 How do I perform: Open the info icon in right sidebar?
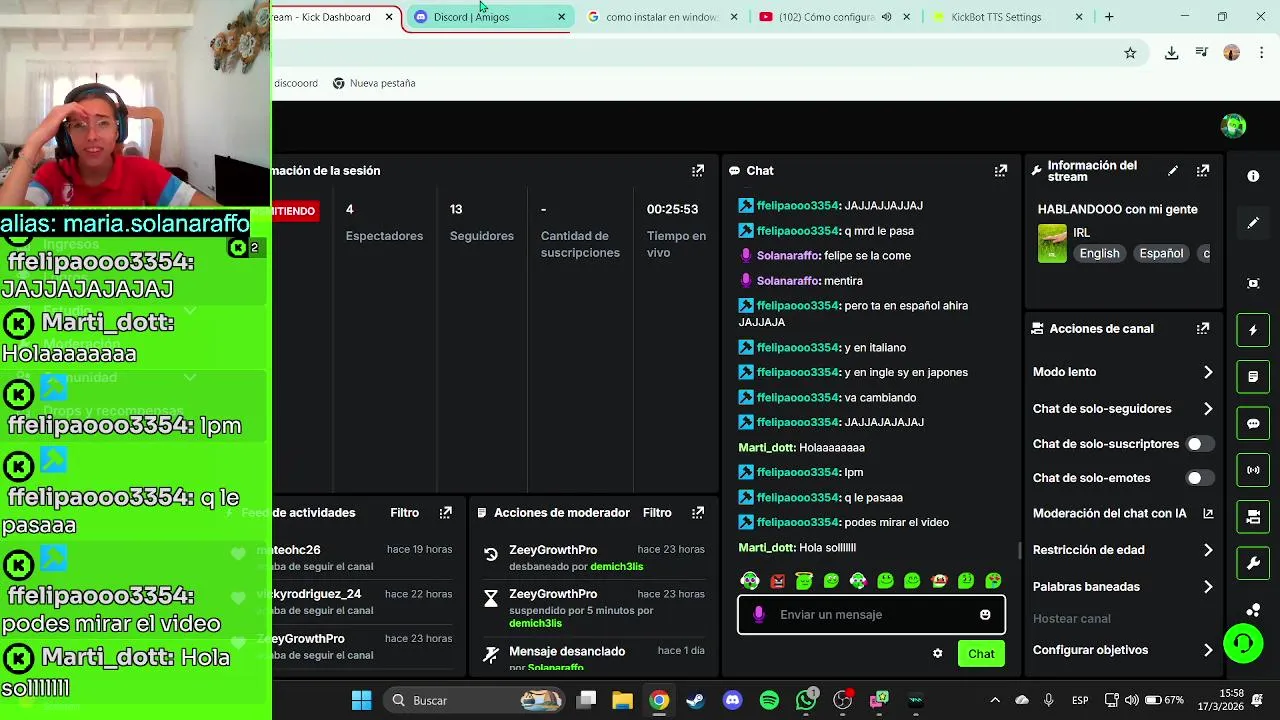(x=1253, y=176)
